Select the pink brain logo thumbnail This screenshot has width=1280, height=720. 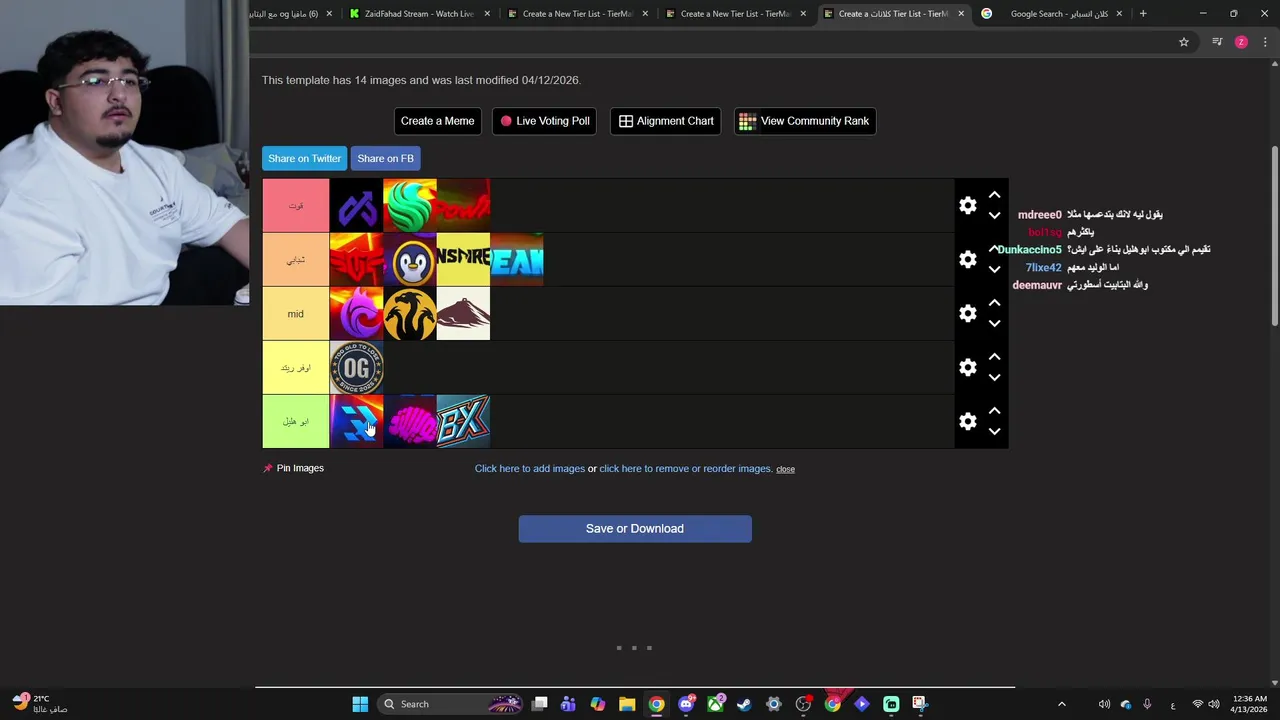[x=410, y=421]
